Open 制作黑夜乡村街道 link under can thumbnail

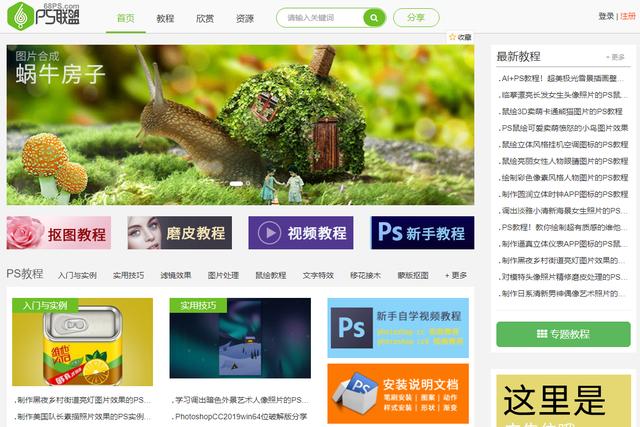(x=83, y=400)
